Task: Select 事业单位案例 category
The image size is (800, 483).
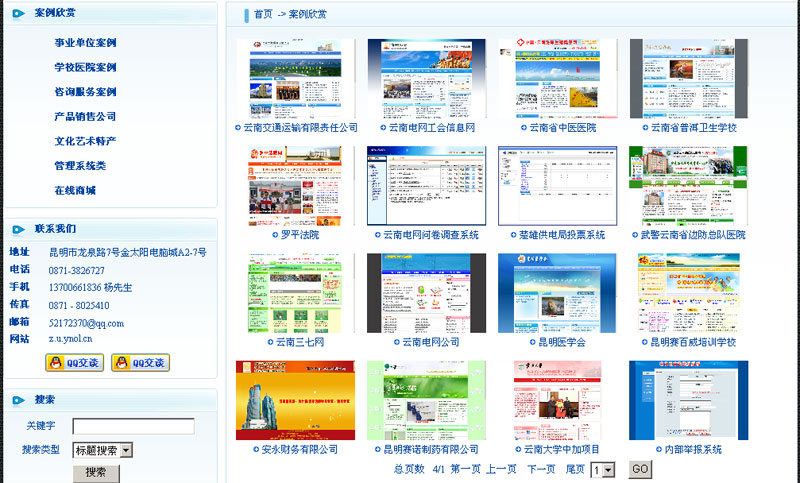Action: pyautogui.click(x=86, y=43)
